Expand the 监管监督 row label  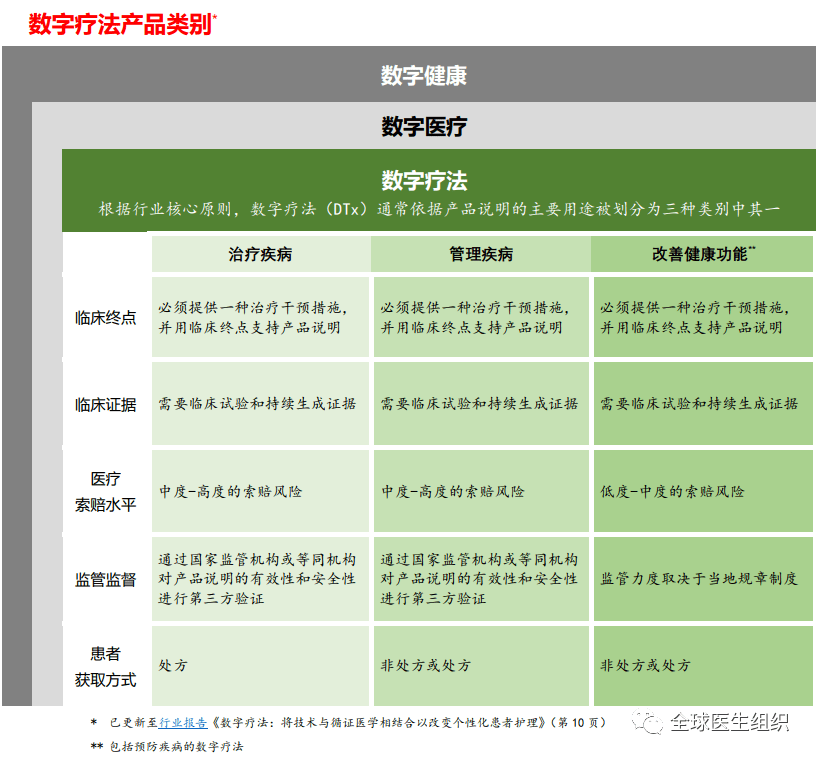(x=104, y=581)
